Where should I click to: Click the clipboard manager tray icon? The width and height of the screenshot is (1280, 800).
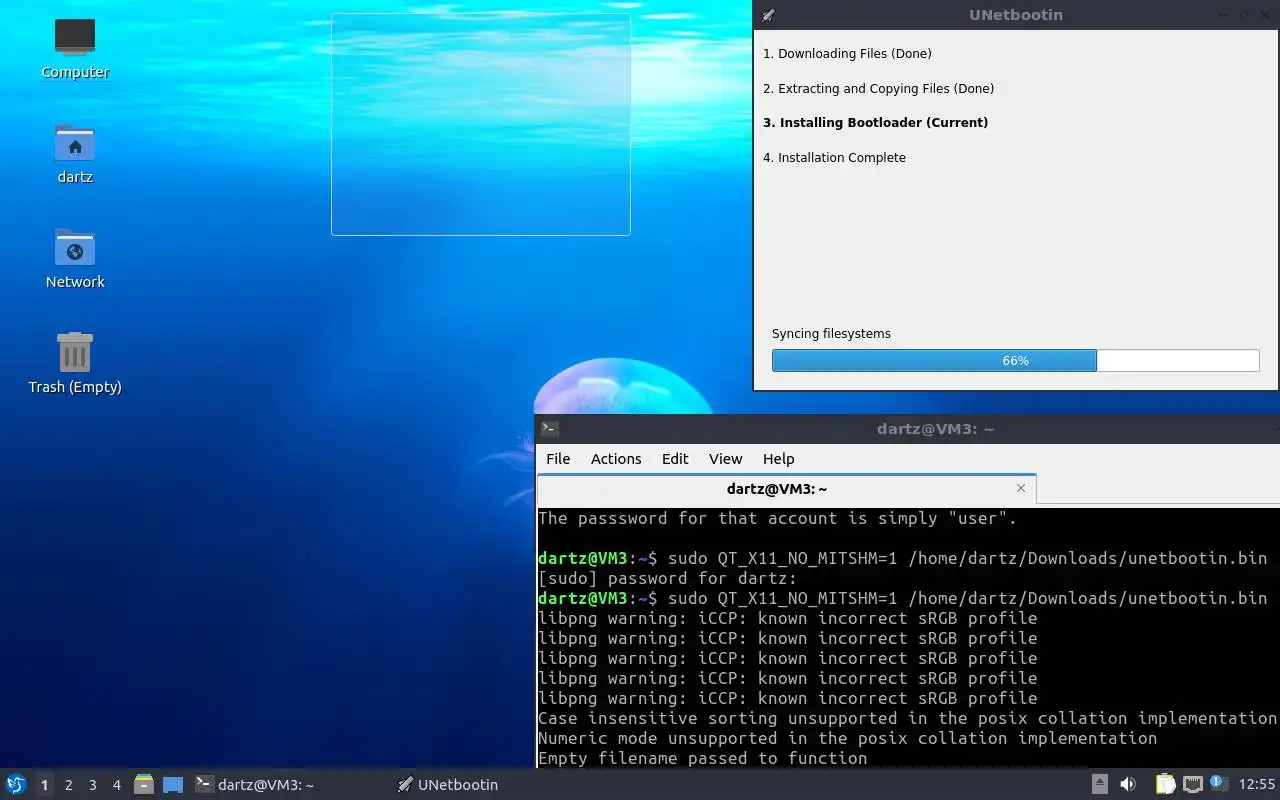coord(1165,785)
